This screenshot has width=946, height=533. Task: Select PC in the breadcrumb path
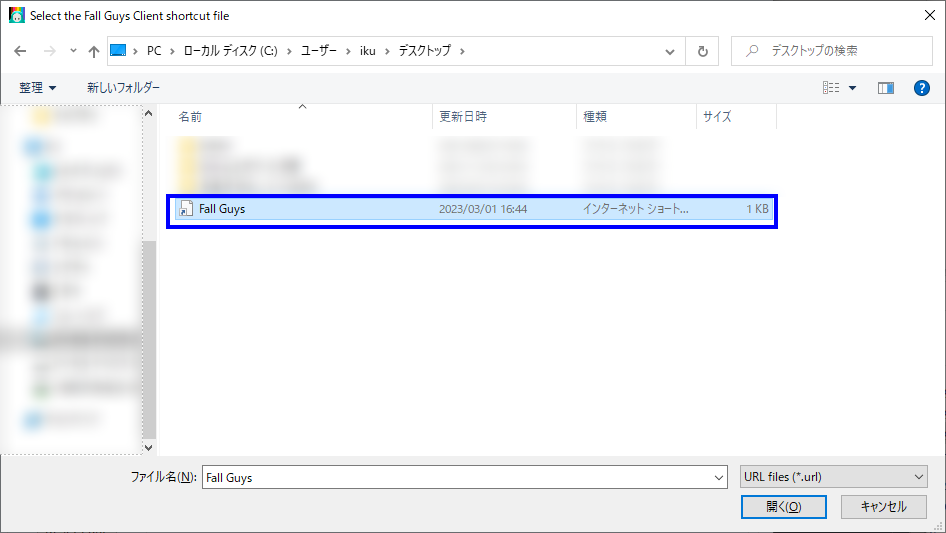154,51
